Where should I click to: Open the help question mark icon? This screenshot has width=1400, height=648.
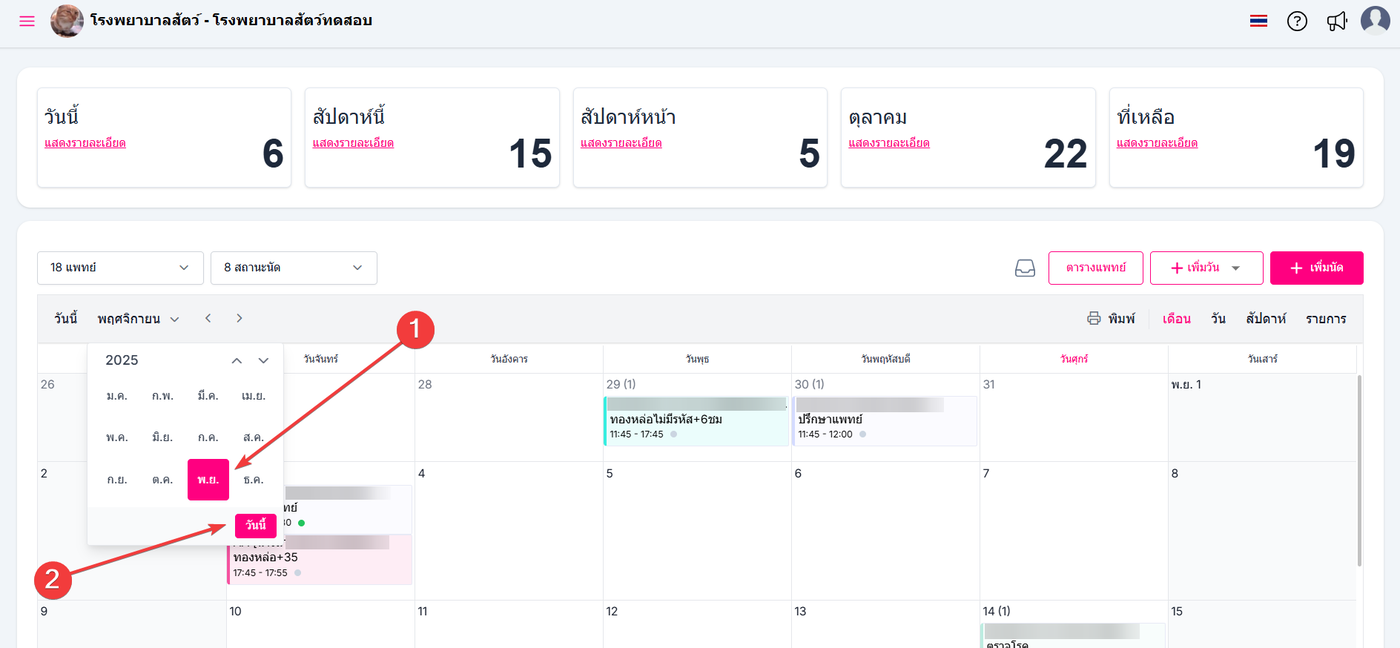1297,21
